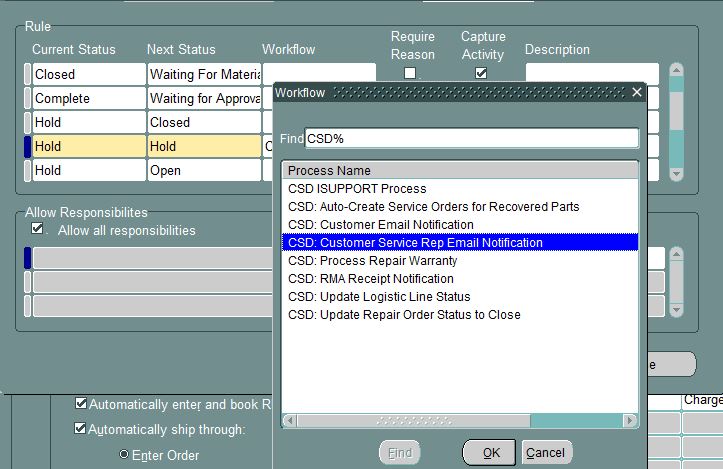Viewport: 723px width, 469px height.
Task: Click the Rule list scrollbar thumb
Action: click(676, 111)
